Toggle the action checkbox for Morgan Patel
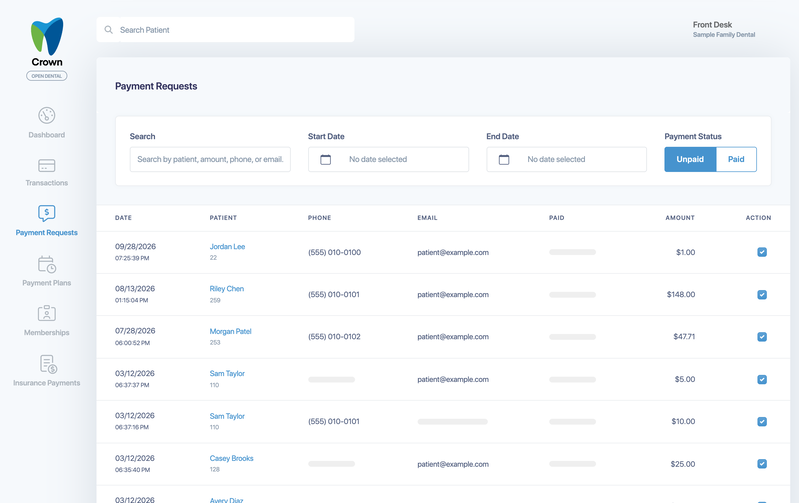The height and width of the screenshot is (503, 799). [x=762, y=337]
